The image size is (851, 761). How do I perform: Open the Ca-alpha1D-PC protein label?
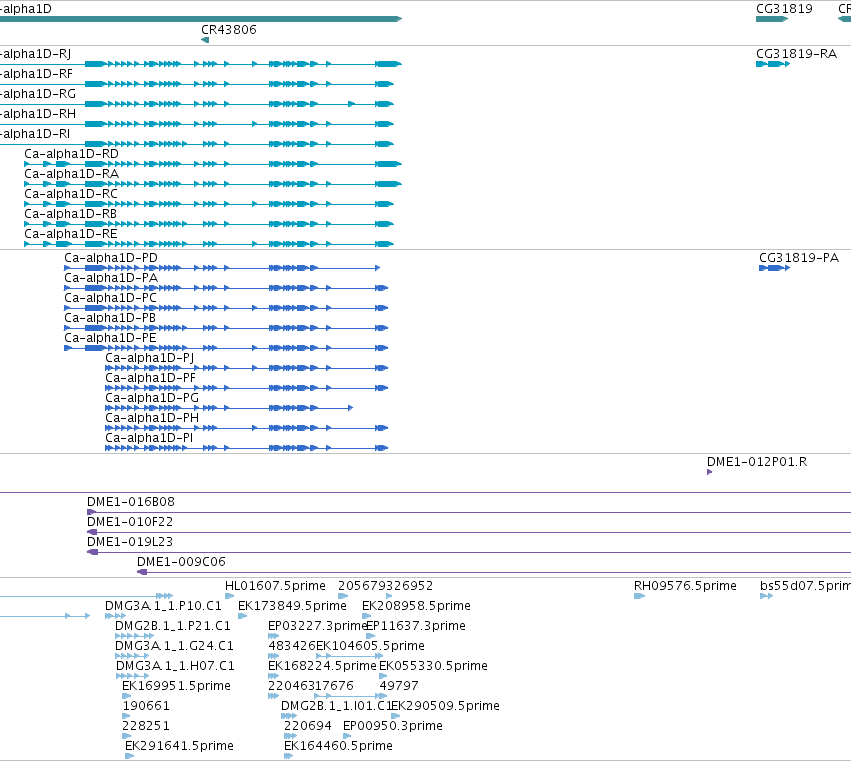tap(110, 298)
